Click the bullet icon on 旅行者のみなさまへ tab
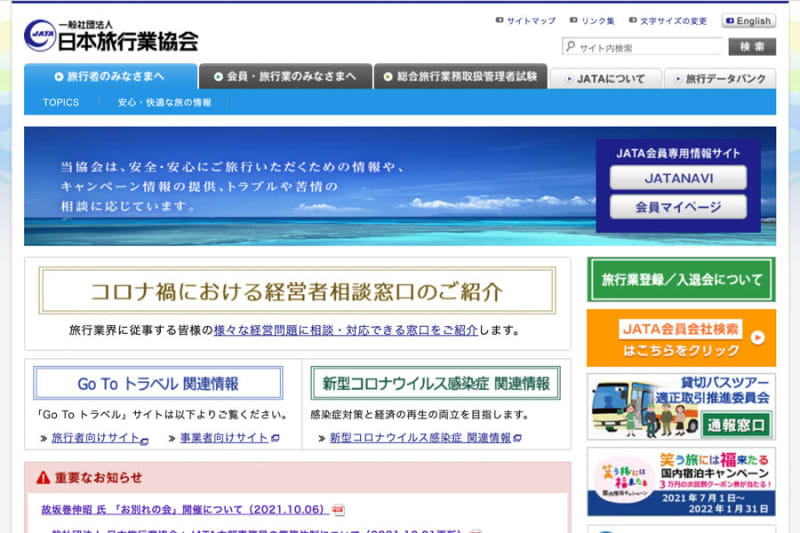Viewport: 800px width, 533px height. [x=59, y=77]
